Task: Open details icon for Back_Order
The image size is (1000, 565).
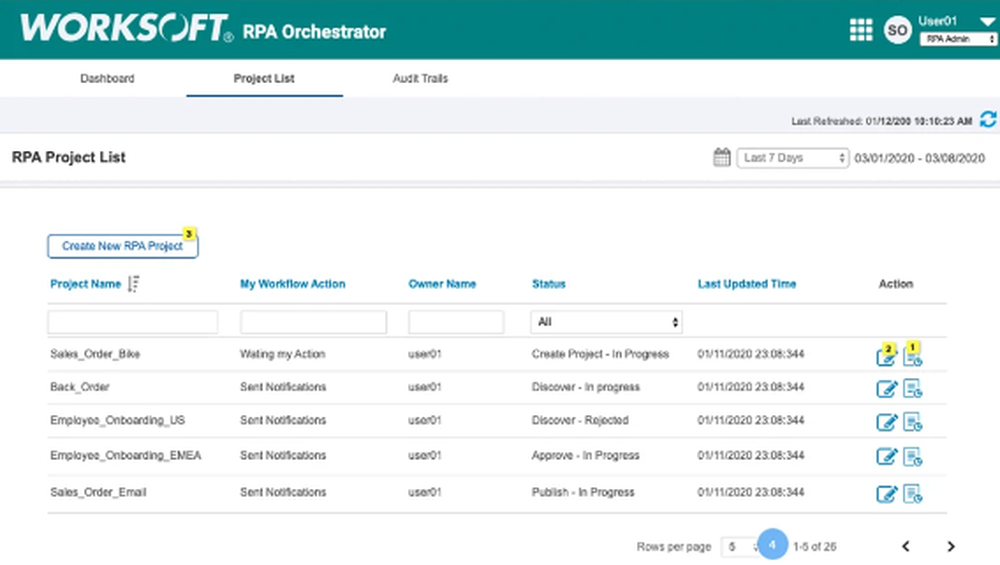Action: click(x=913, y=388)
